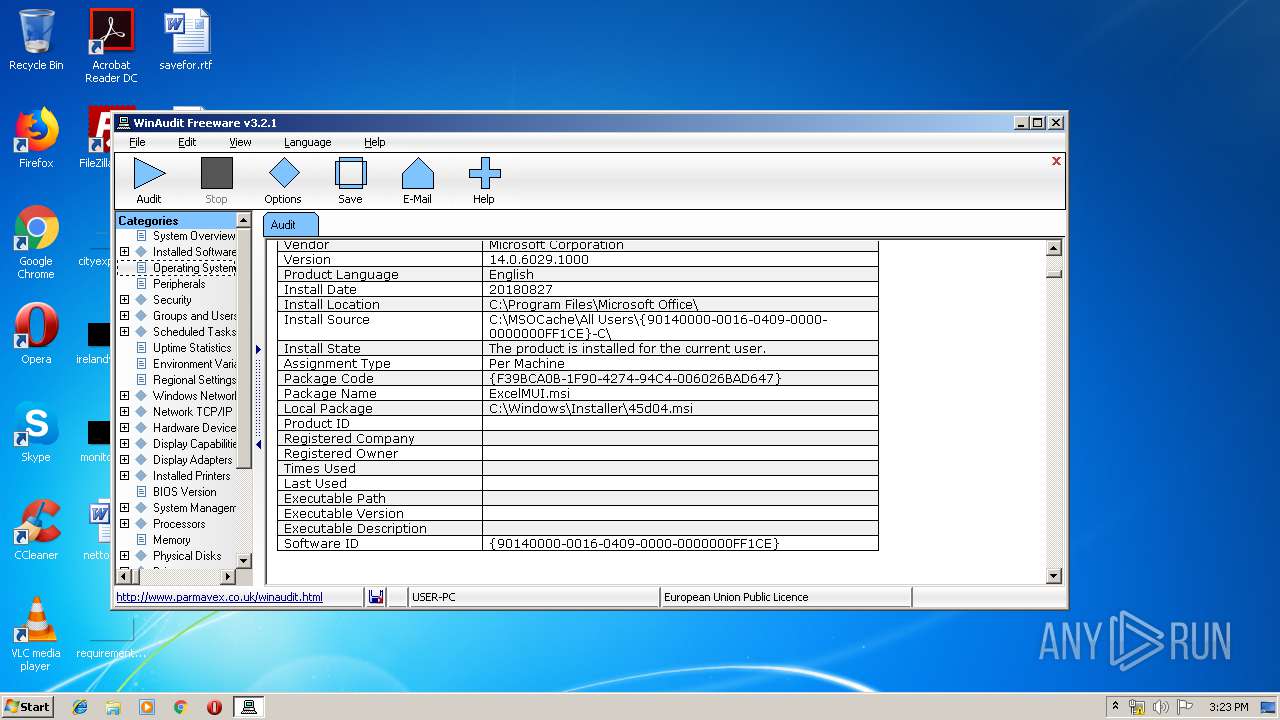Expand the Groups and Users node
The width and height of the screenshot is (1280, 720).
tap(124, 316)
